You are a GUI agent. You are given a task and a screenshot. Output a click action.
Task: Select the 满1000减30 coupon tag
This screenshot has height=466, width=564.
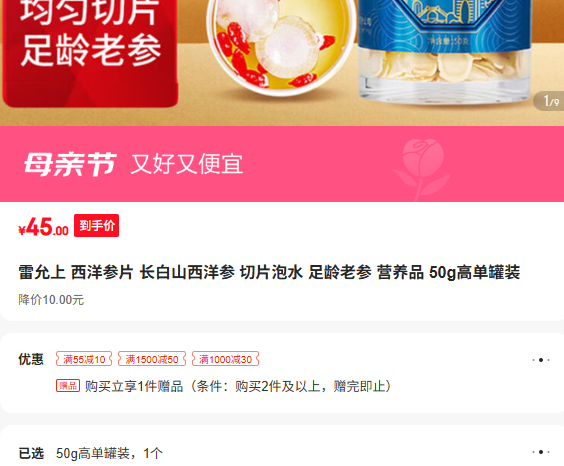pos(226,359)
